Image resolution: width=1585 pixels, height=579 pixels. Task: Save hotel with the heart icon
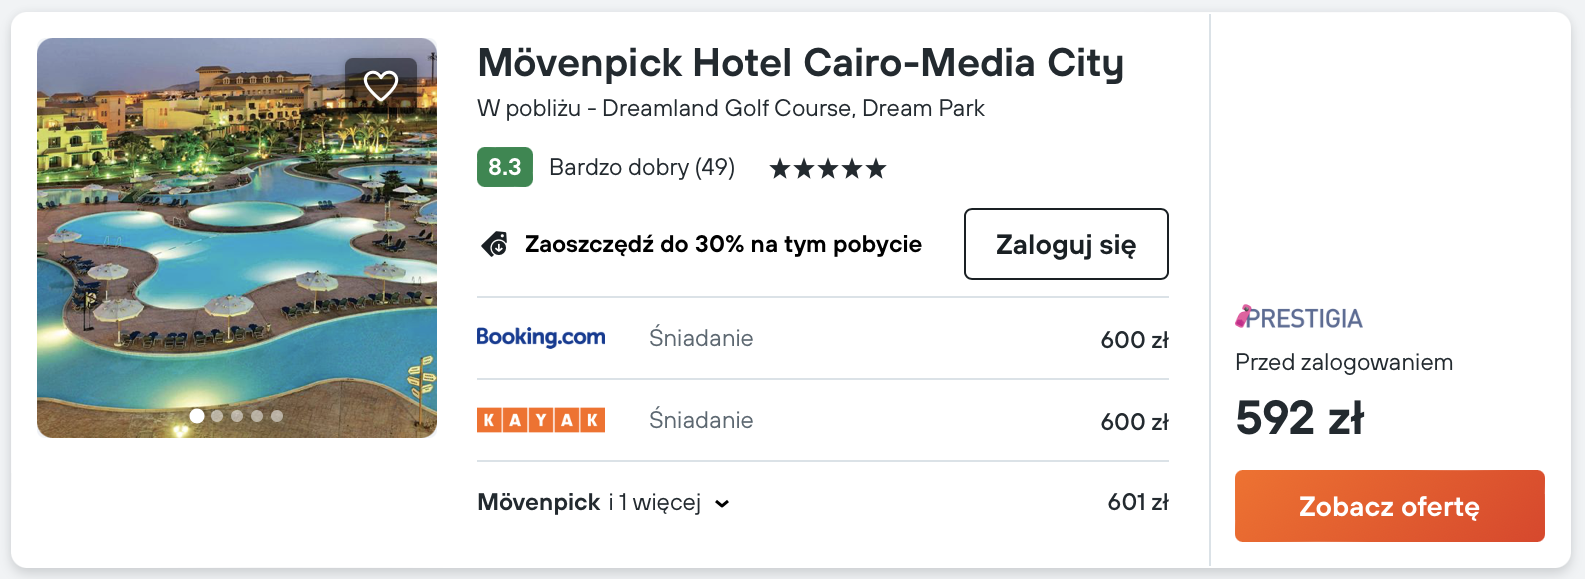click(381, 86)
